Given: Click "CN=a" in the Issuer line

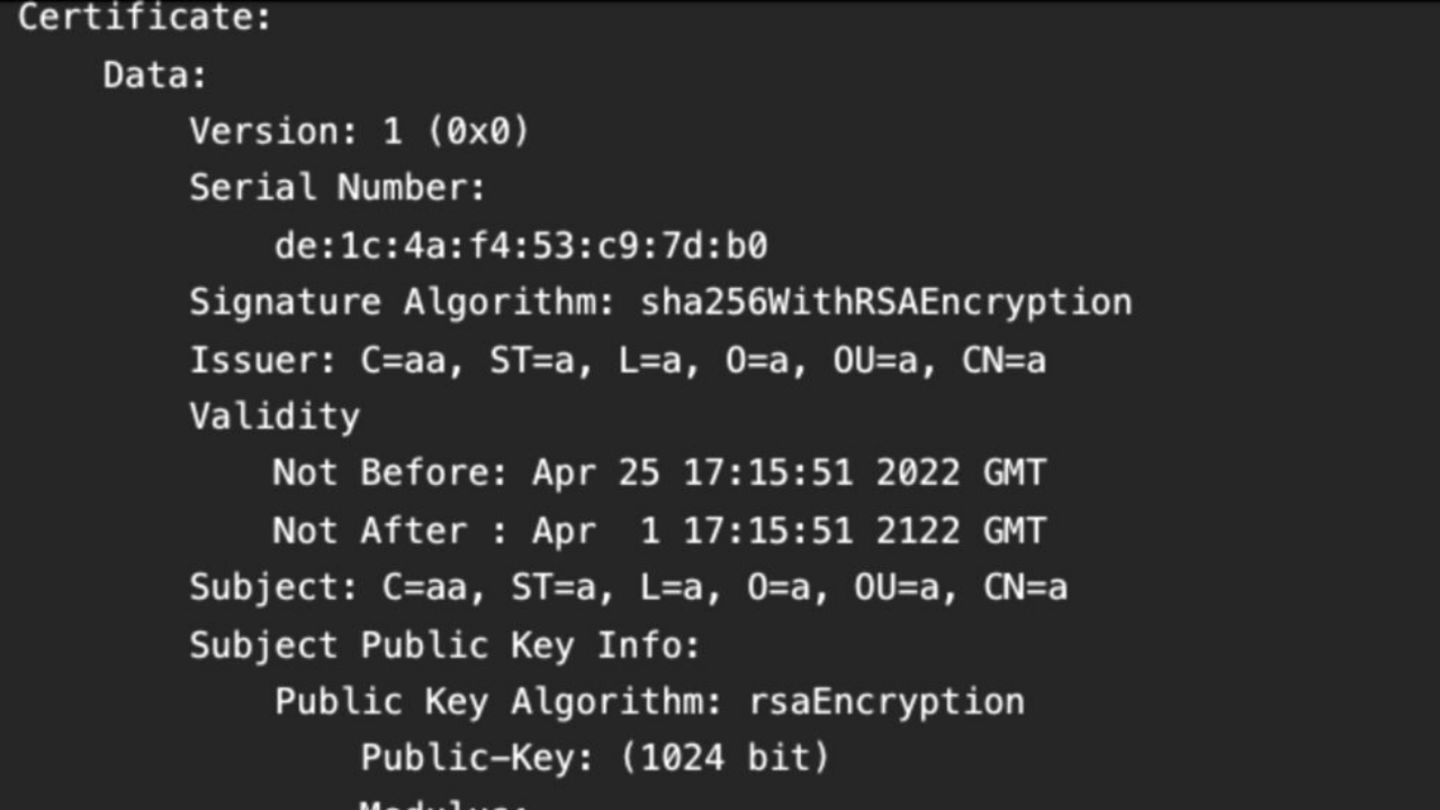Looking at the screenshot, I should (1004, 359).
